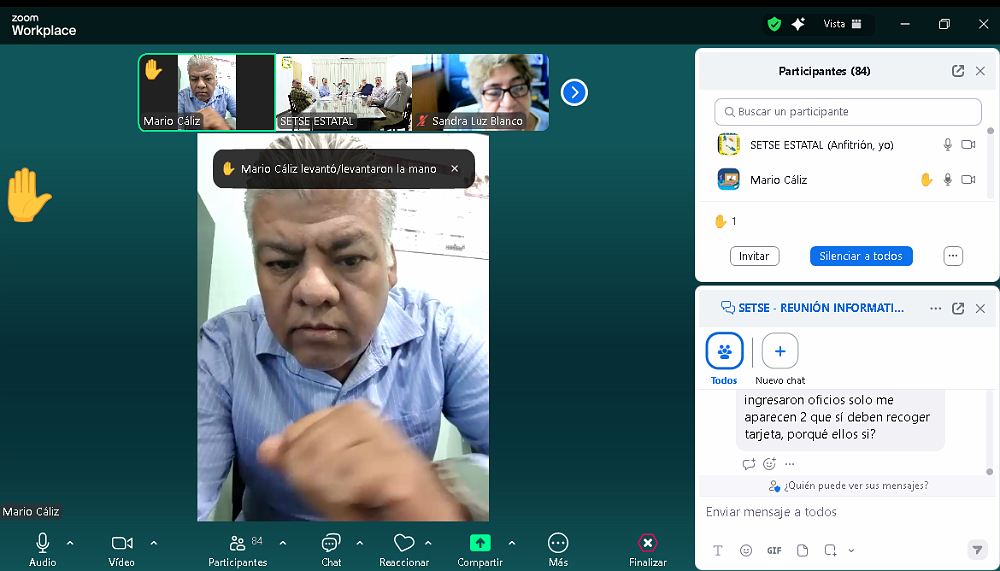Select the Todos chat tab
The height and width of the screenshot is (571, 1000).
pos(724,352)
